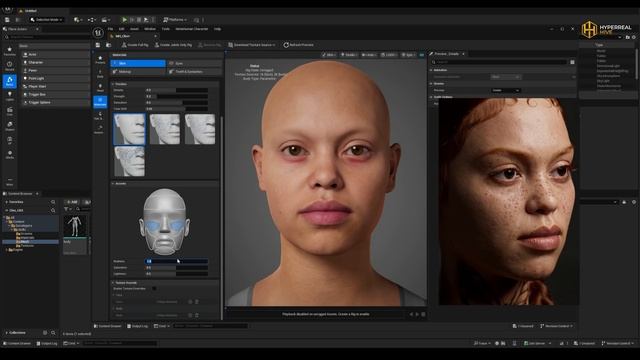Open Recent category in Place Actors
640x360 pixels.
point(9,66)
